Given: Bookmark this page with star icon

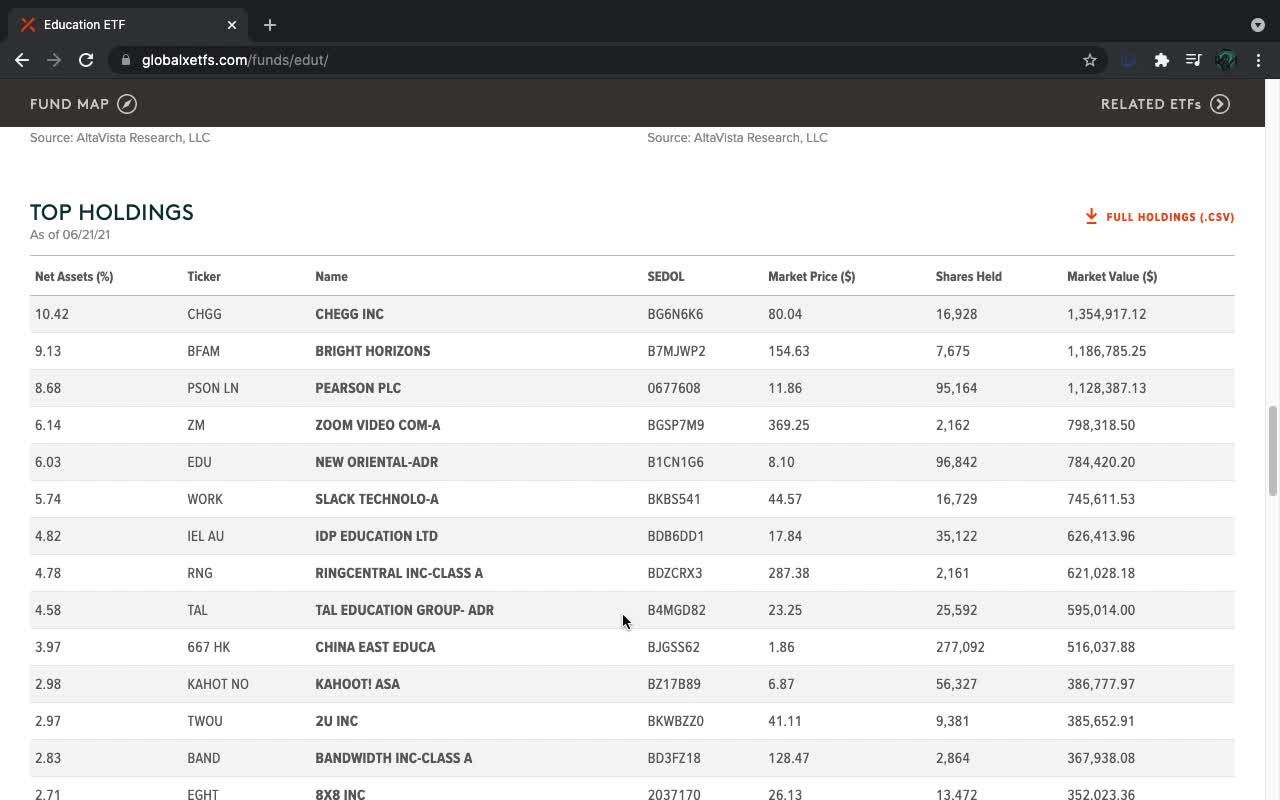Looking at the screenshot, I should click(1090, 60).
